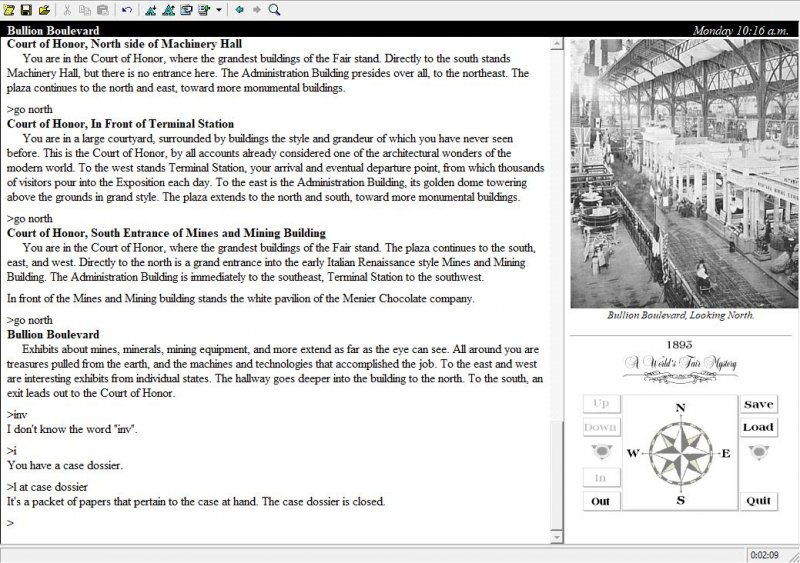Click heading "Court of Honor, South Entrance of Mines and Mining Building"

[166, 233]
